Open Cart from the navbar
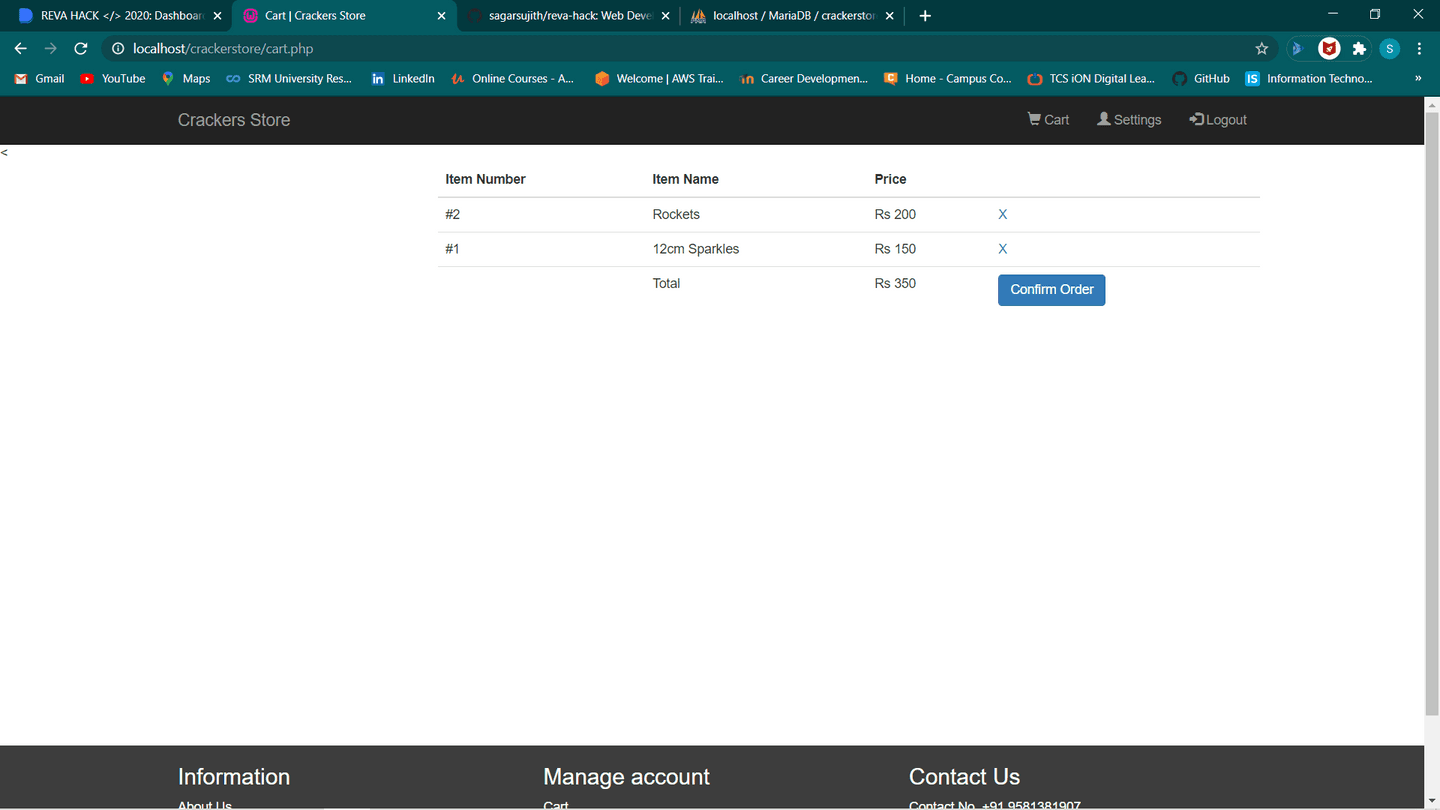This screenshot has width=1440, height=810. [1048, 120]
